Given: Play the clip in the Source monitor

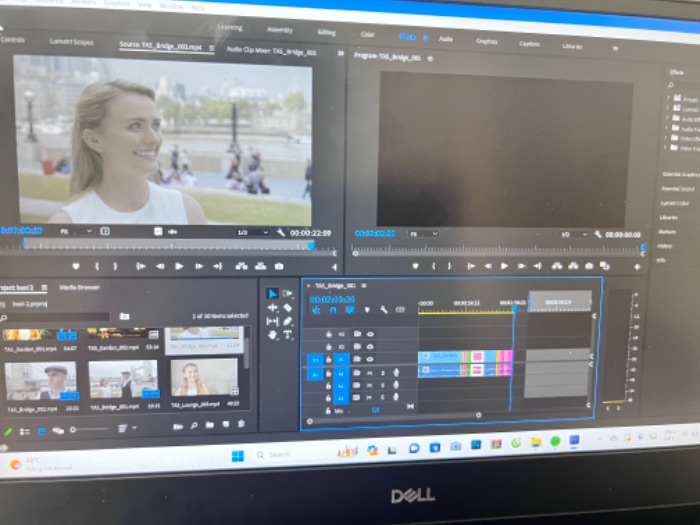Looking at the screenshot, I should [x=179, y=266].
